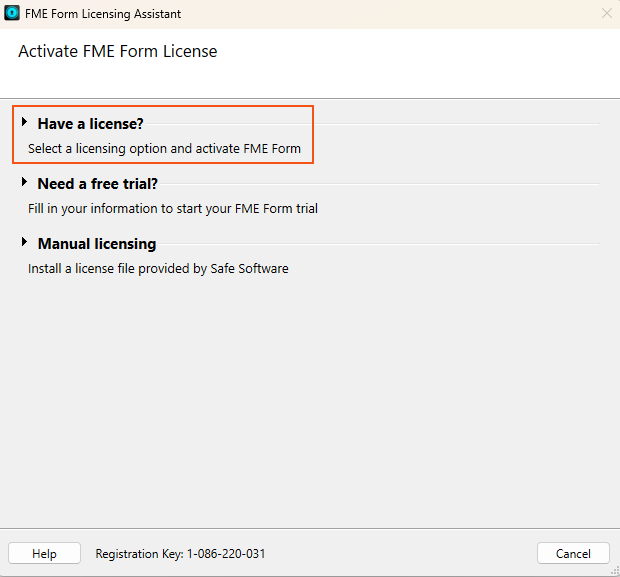Screen dimensions: 620x577
Task: Click 'Select a licensing option and activate' description
Action: (164, 149)
